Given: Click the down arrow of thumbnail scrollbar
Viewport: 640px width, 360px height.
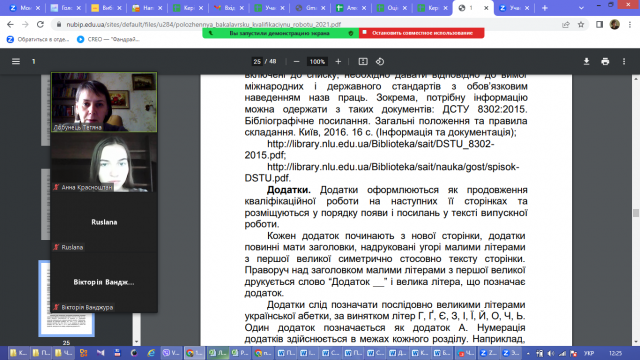Looking at the screenshot, I should click(x=137, y=342).
